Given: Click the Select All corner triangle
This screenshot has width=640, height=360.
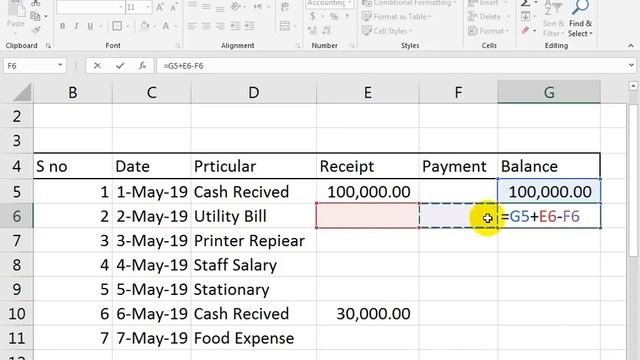Looking at the screenshot, I should pos(22,92).
